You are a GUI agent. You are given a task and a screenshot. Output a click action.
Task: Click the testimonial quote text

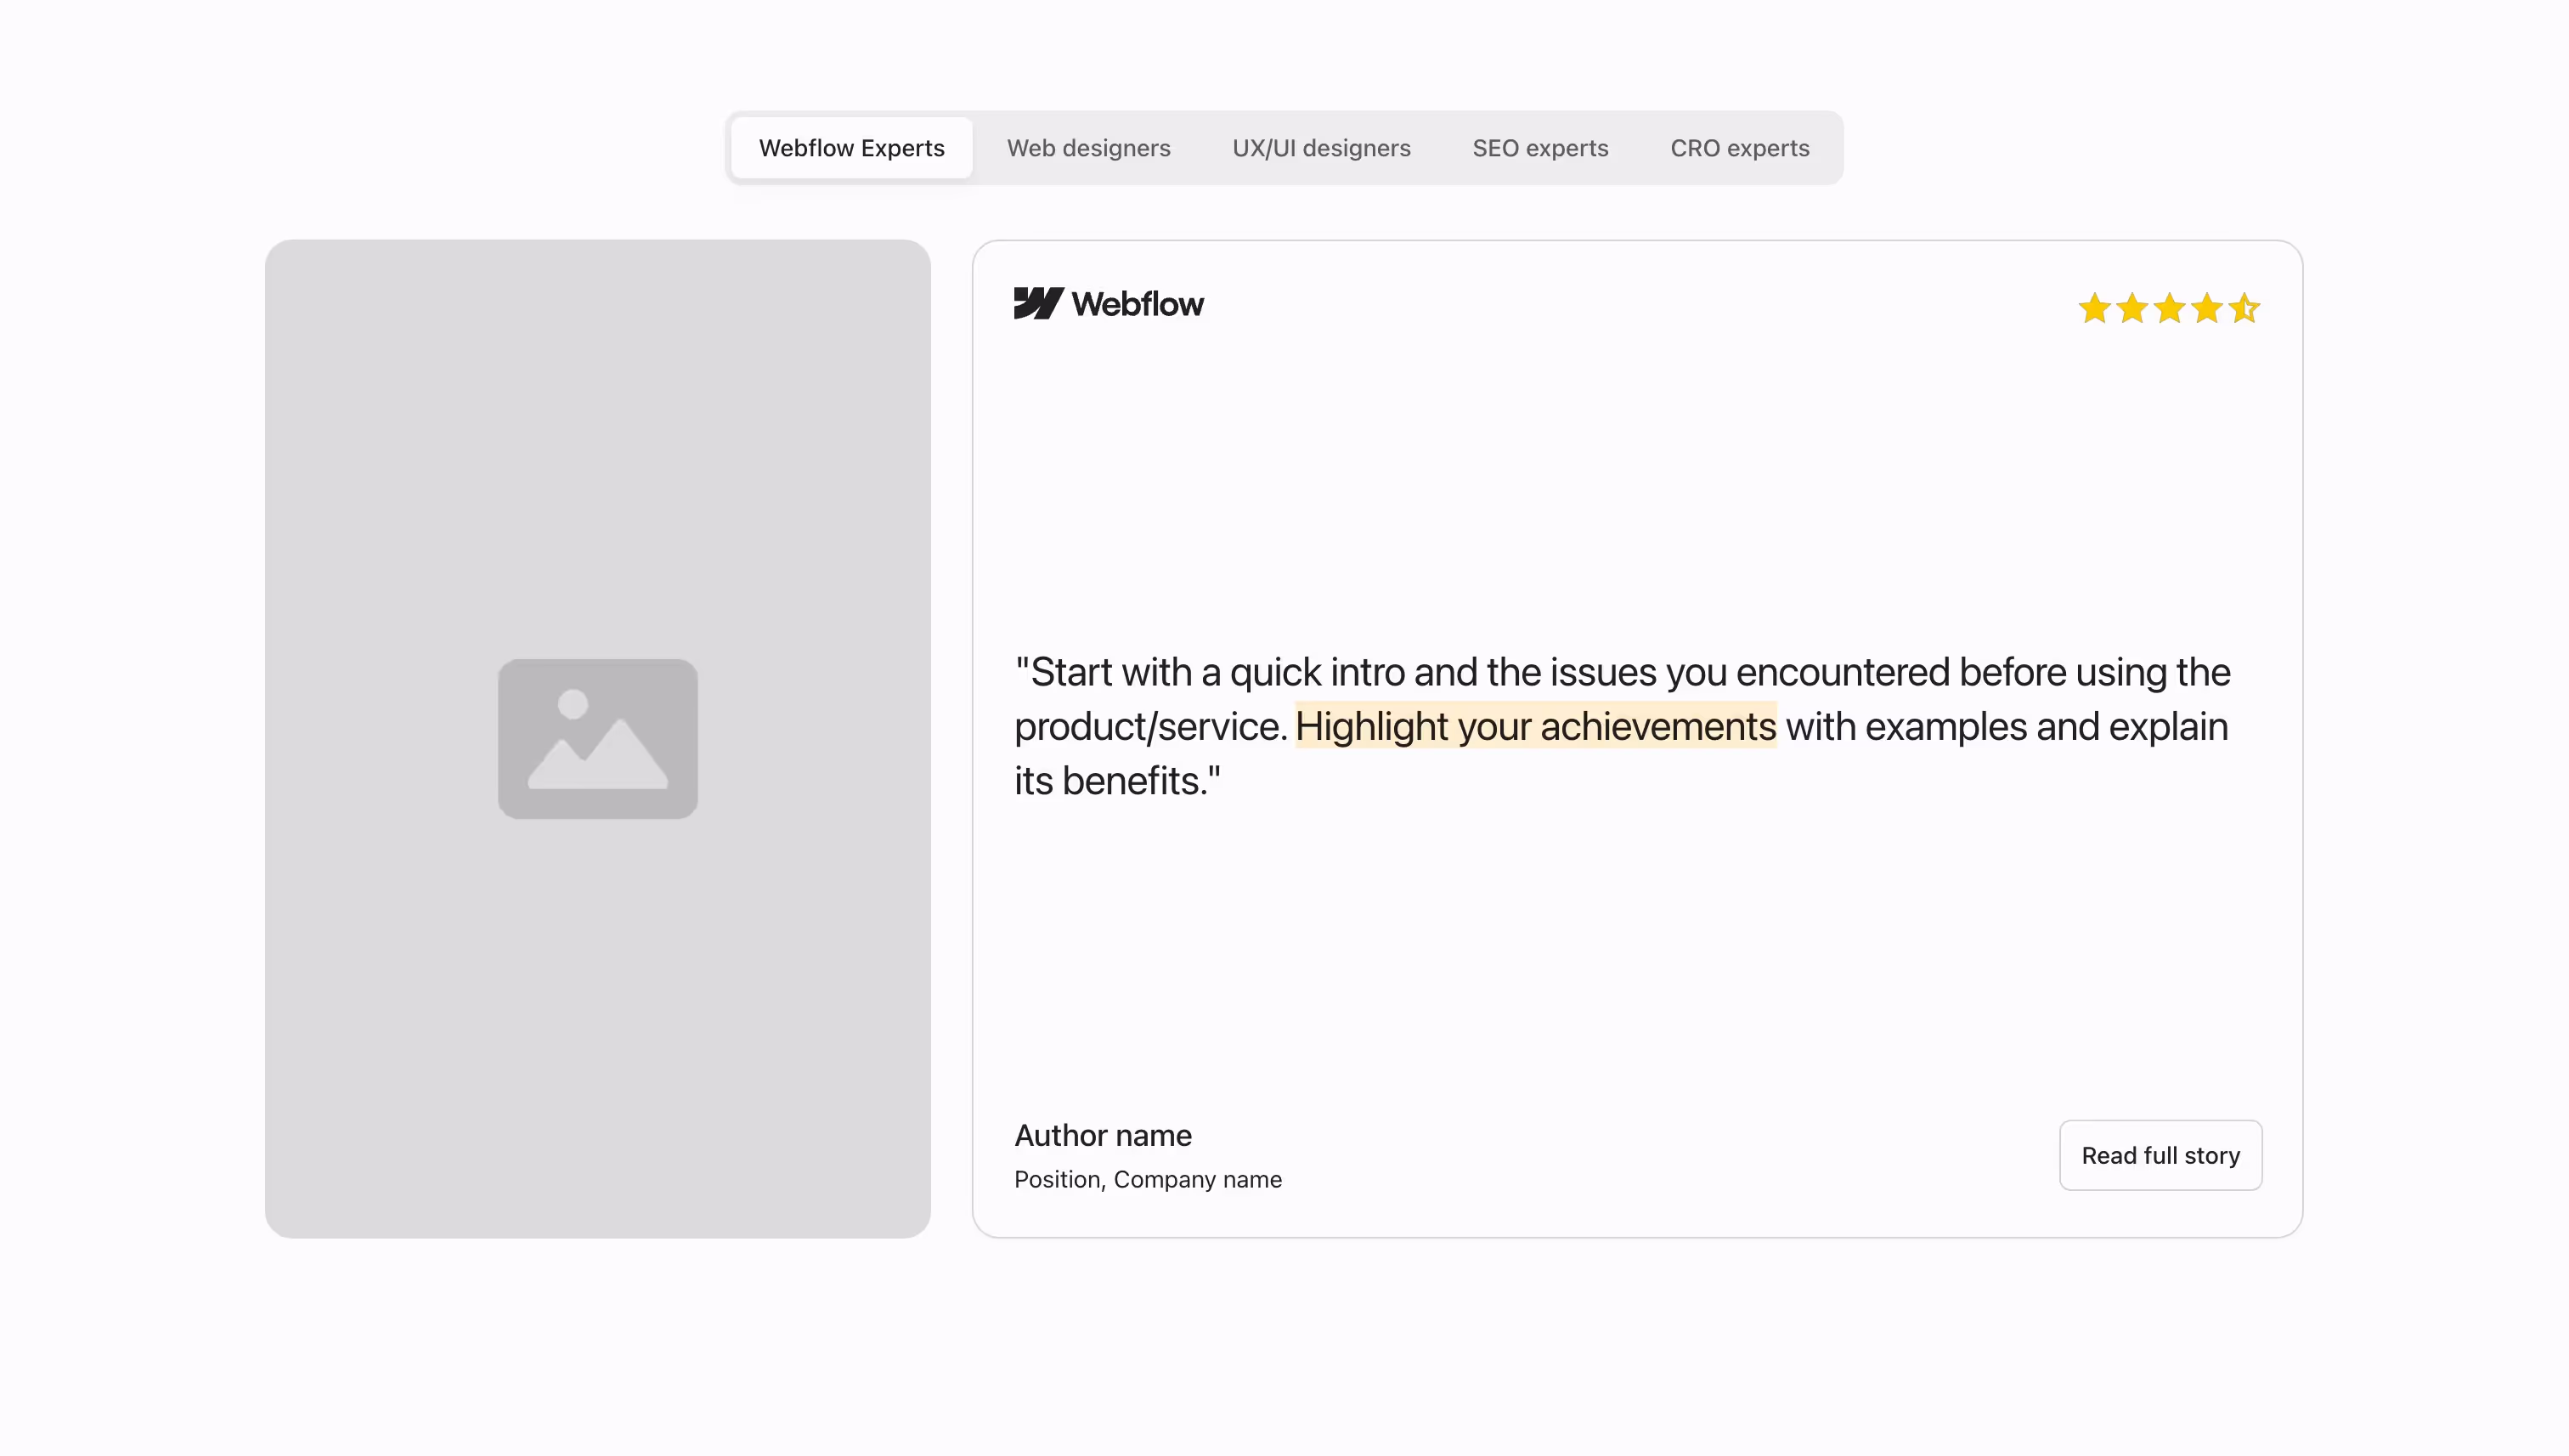(1620, 726)
